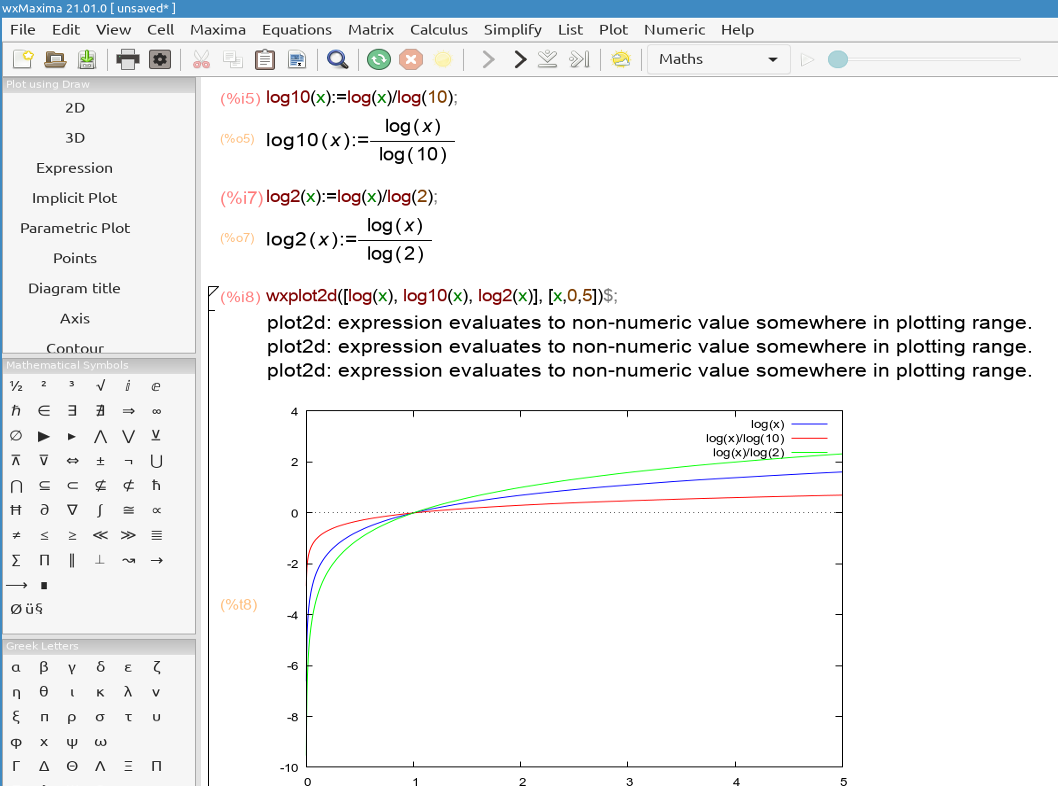Insert the alpha Greek letter
1058x786 pixels.
(x=15, y=667)
